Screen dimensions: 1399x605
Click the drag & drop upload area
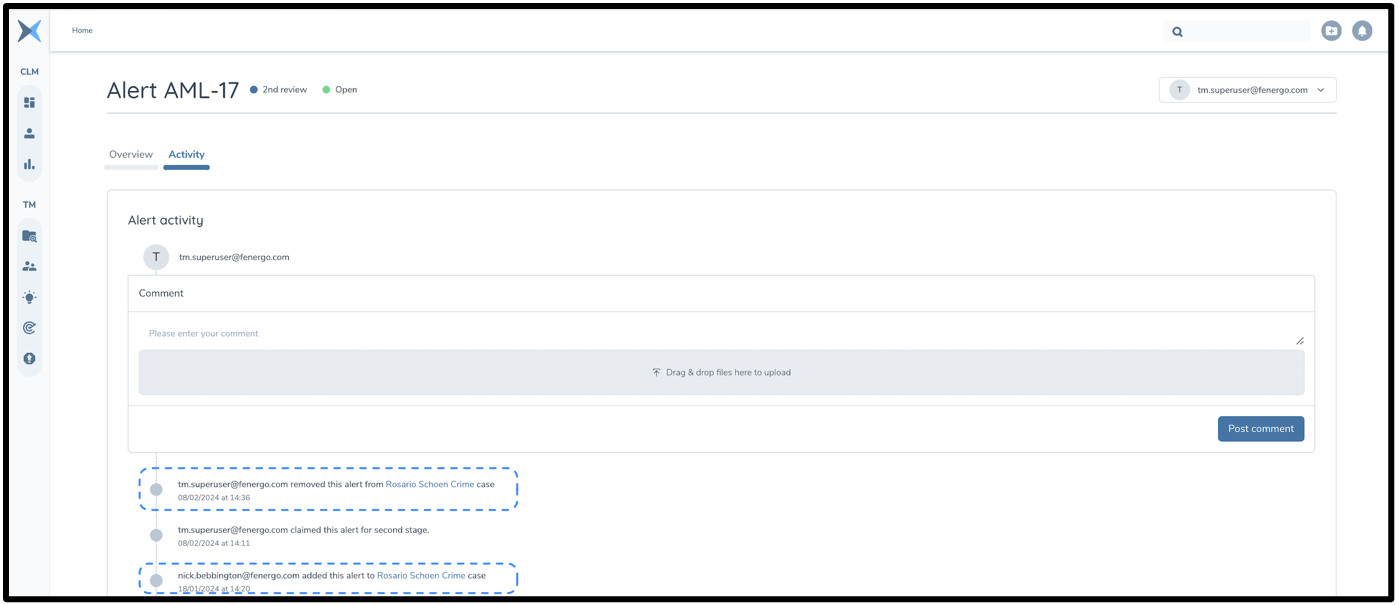[721, 372]
